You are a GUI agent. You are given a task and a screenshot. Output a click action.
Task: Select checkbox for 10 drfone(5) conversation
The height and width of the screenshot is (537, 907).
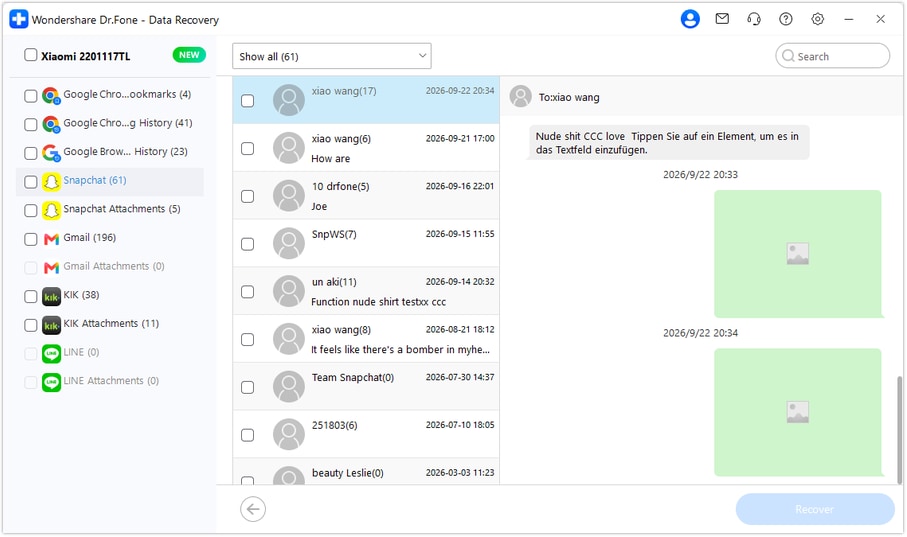click(x=248, y=196)
